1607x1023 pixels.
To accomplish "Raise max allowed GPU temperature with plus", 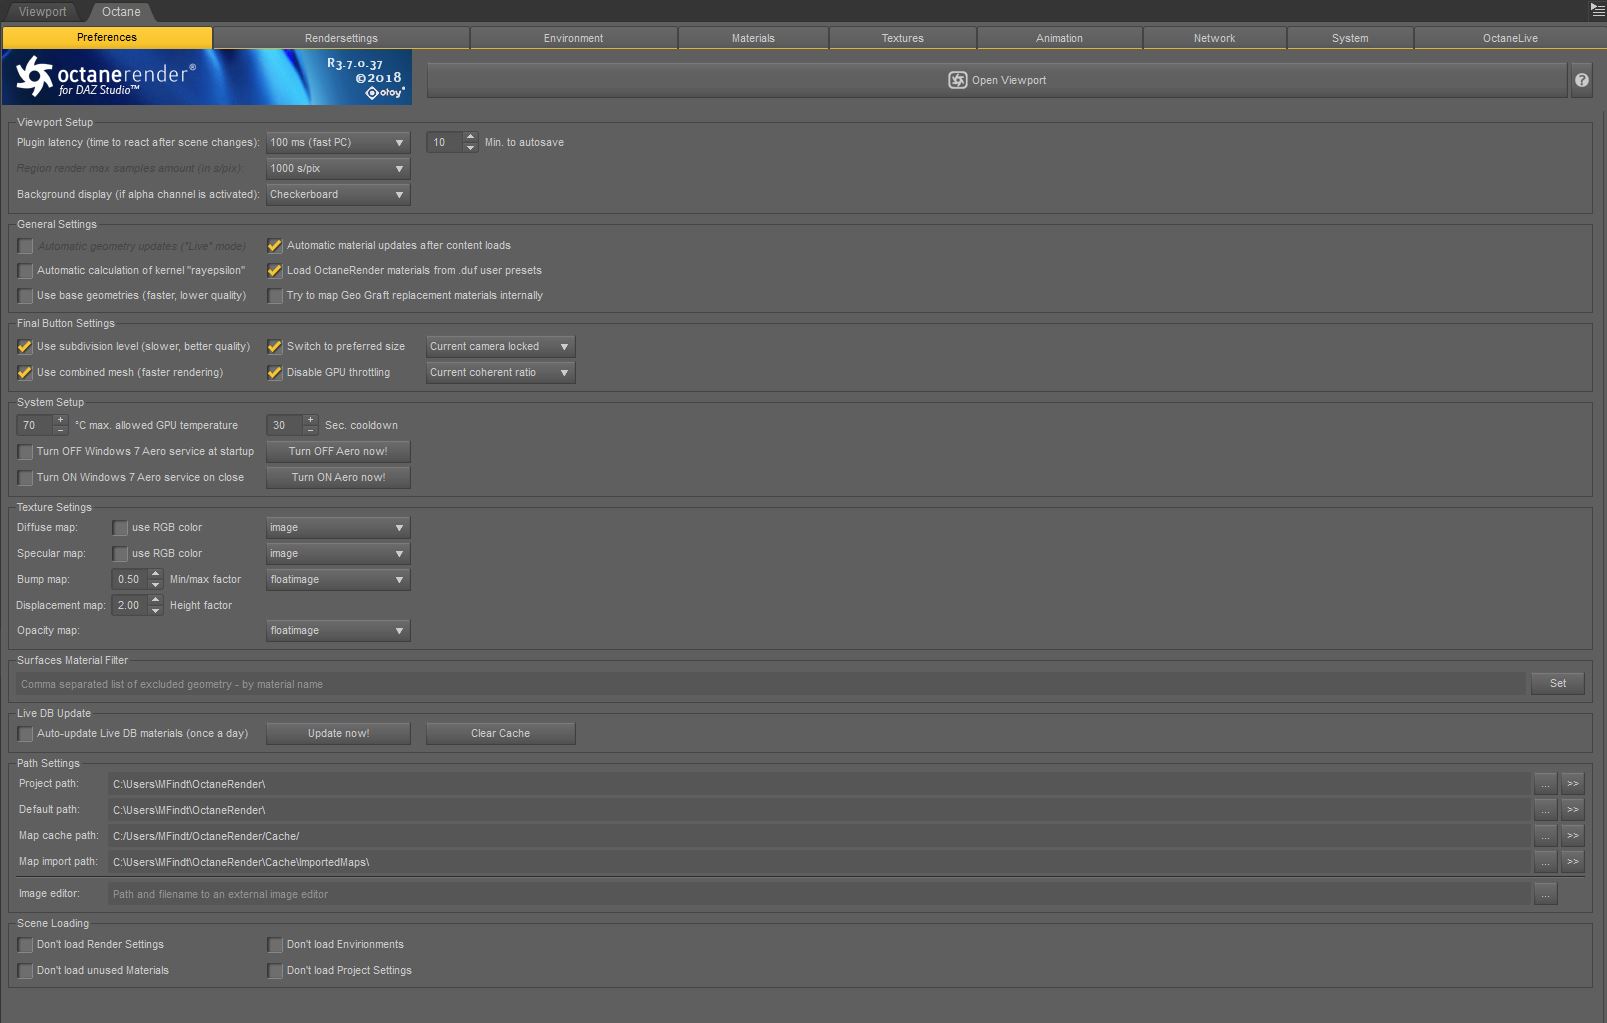I will [x=60, y=420].
